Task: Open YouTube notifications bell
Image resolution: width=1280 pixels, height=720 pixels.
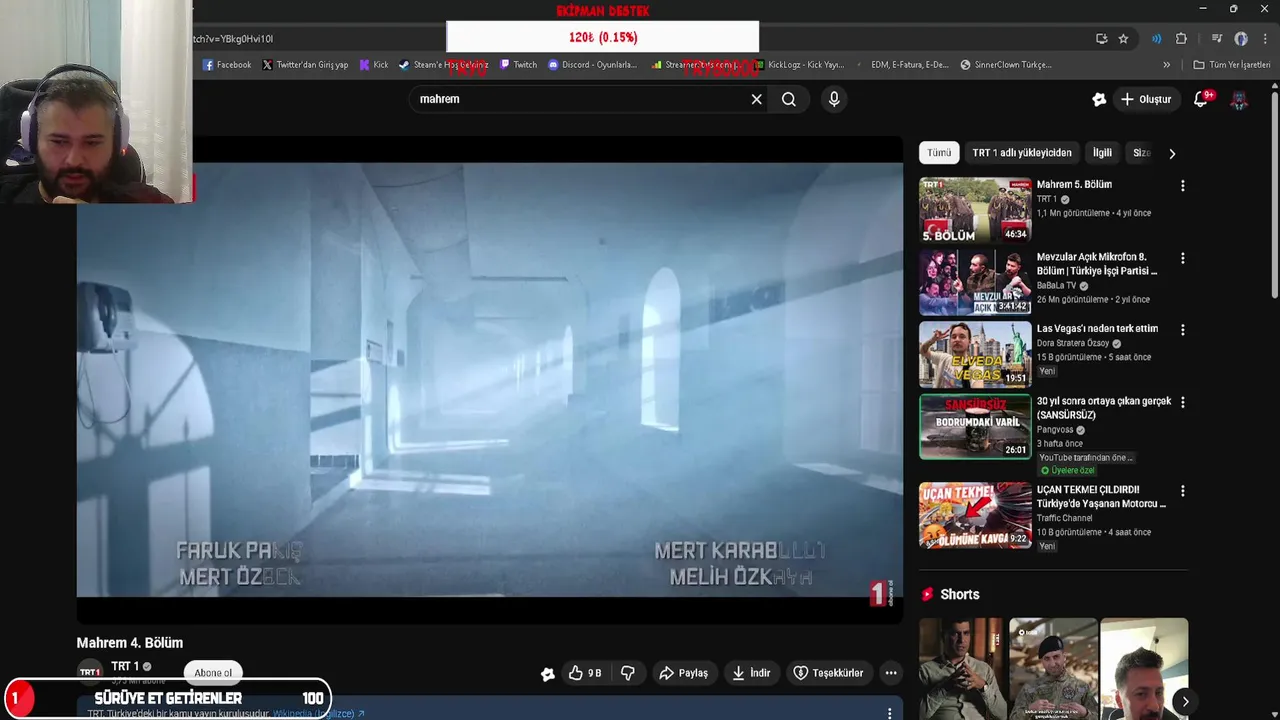Action: (x=1202, y=99)
